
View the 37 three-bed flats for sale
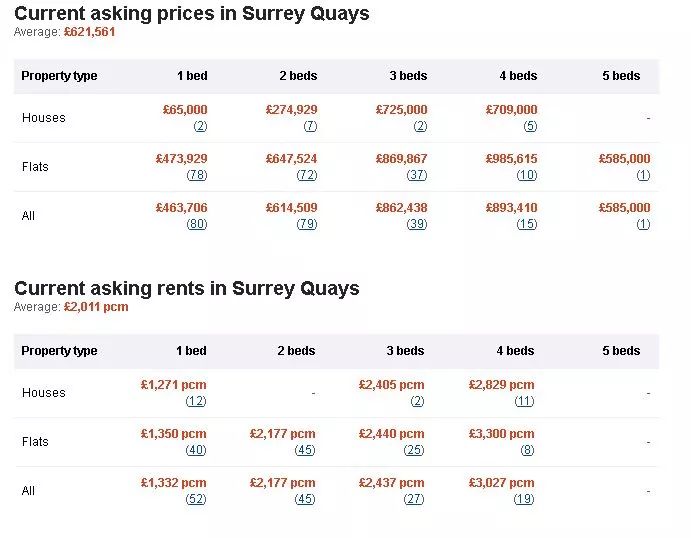(x=417, y=175)
